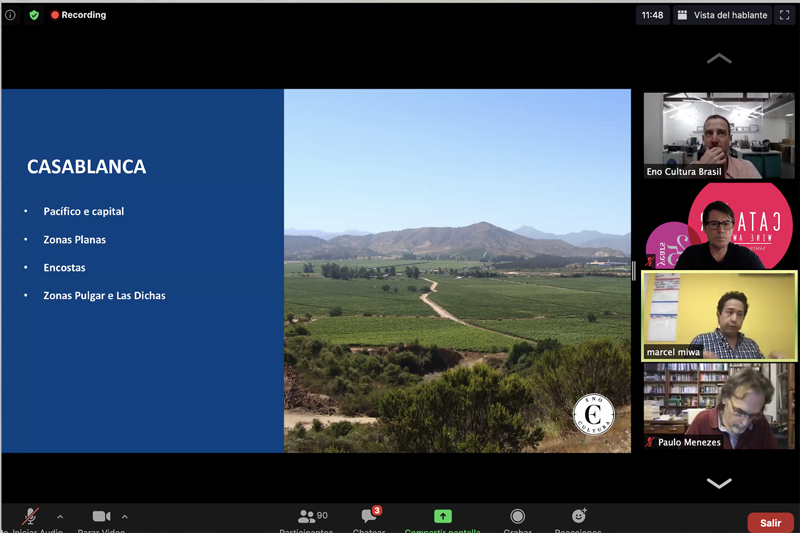Select Eno Cultura Brasil video thumbnail
Image resolution: width=800 pixels, height=533 pixels.
click(x=719, y=136)
